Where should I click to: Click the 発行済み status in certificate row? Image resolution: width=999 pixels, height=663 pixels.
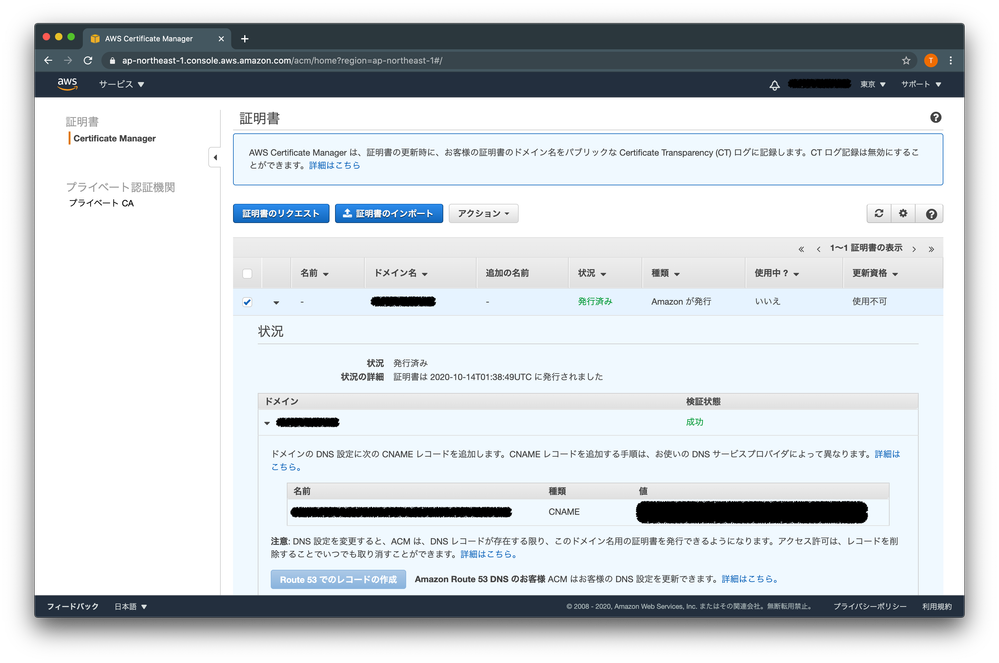coord(594,302)
